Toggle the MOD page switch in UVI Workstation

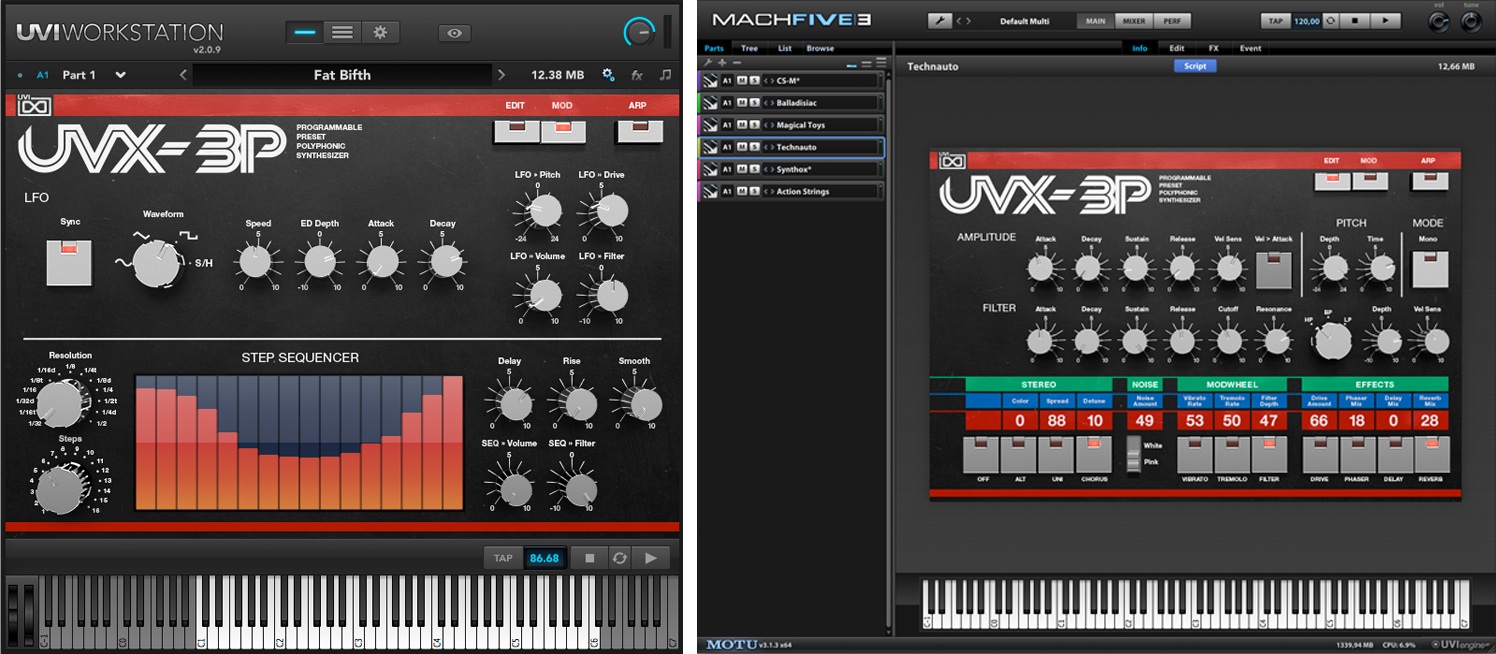point(563,131)
